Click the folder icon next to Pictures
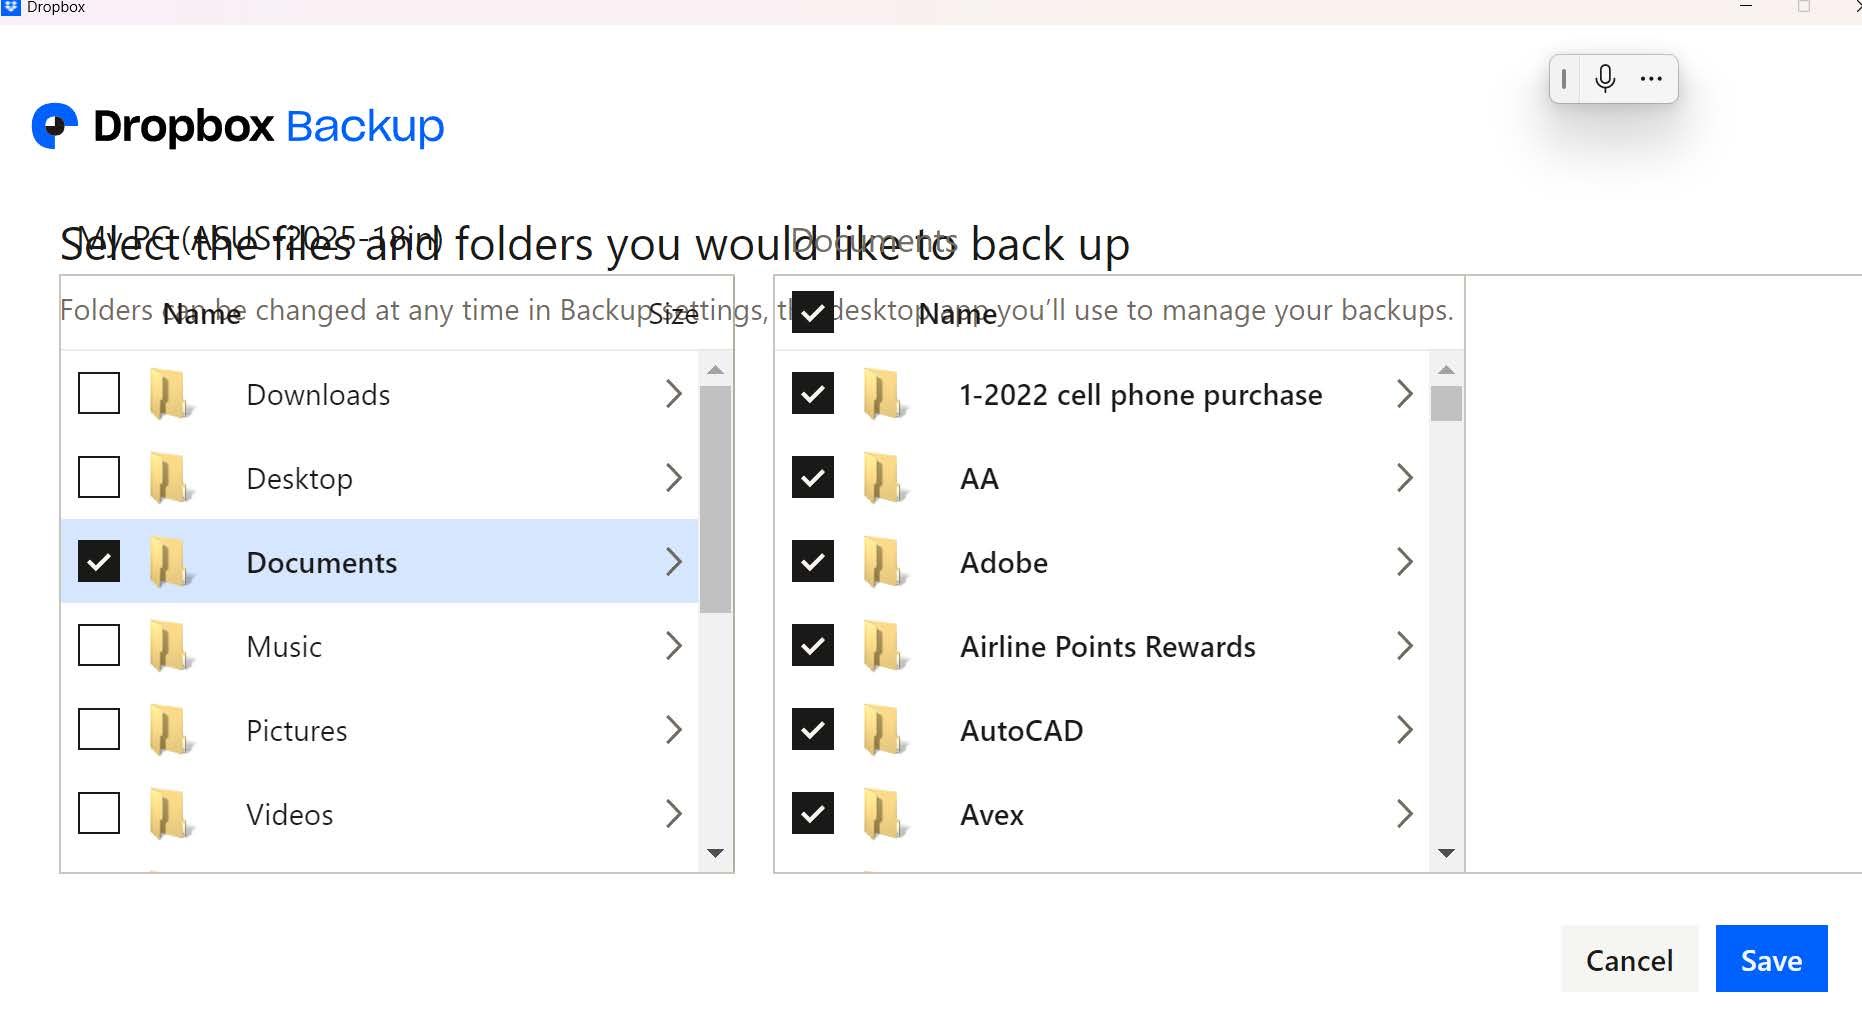 point(170,730)
